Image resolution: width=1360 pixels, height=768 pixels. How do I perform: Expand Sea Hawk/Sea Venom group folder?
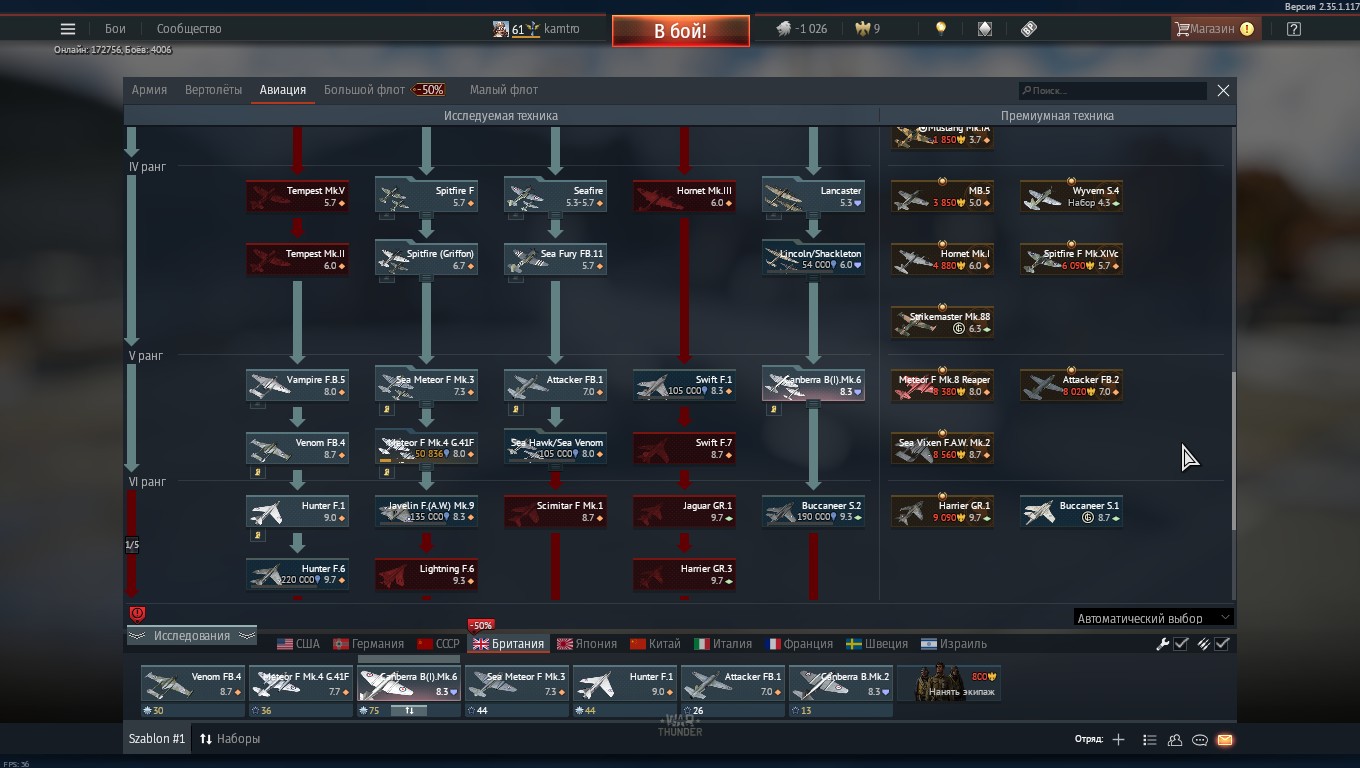pos(555,448)
